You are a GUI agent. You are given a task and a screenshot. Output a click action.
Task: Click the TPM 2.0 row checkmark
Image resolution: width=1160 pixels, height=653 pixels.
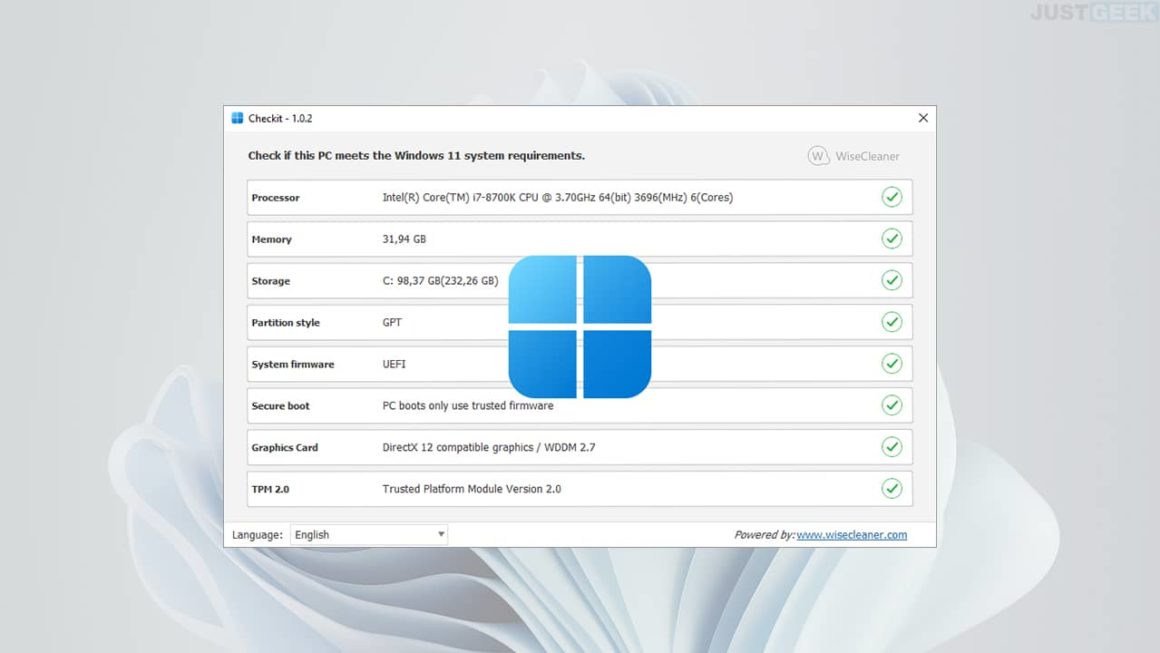[891, 488]
